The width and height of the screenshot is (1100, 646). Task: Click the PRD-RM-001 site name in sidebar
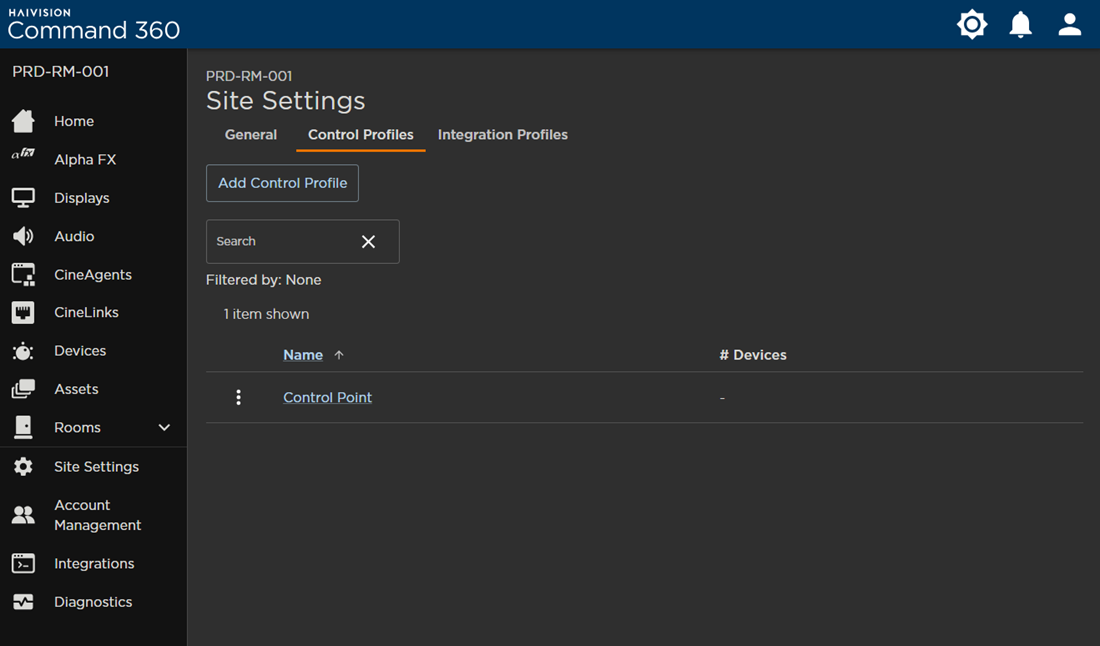(60, 72)
